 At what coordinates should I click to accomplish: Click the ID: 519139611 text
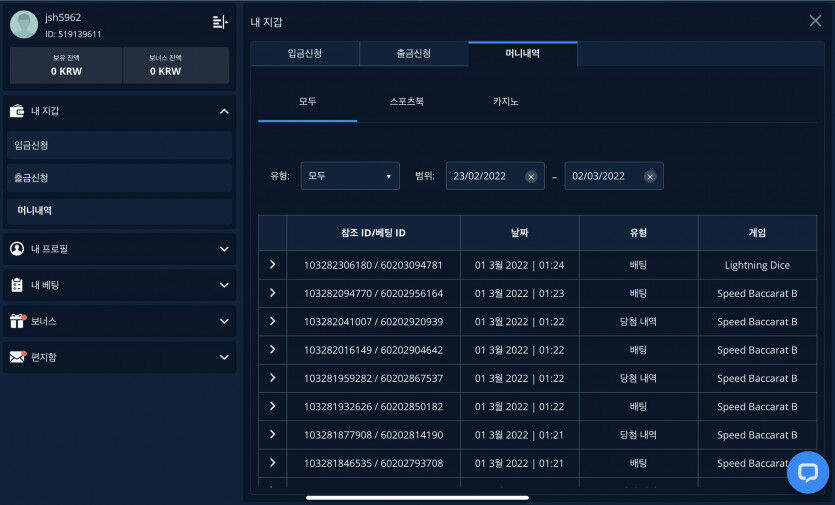click(x=73, y=34)
